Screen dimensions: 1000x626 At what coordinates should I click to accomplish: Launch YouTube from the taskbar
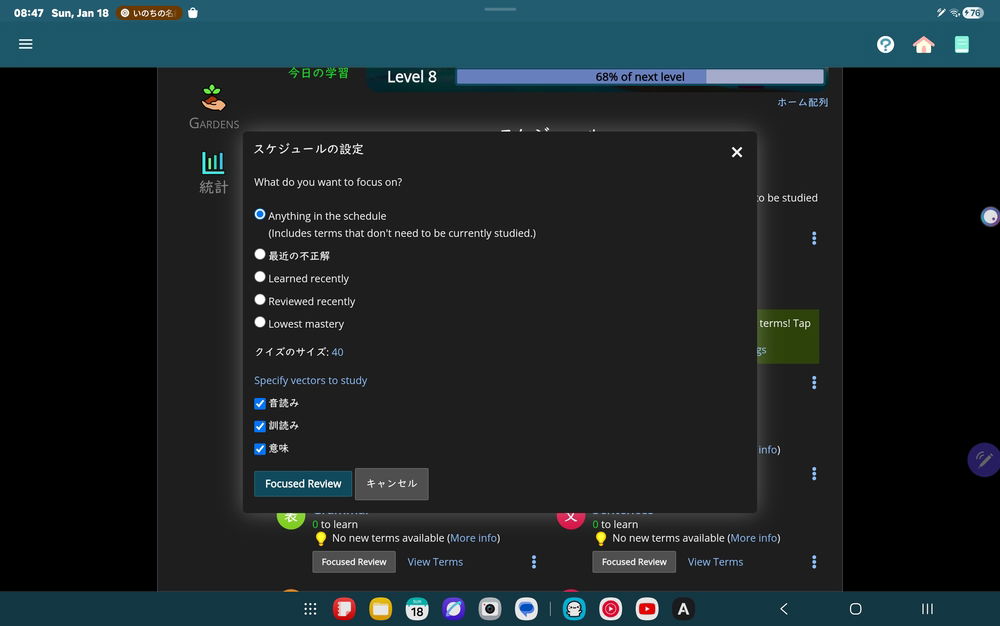647,609
